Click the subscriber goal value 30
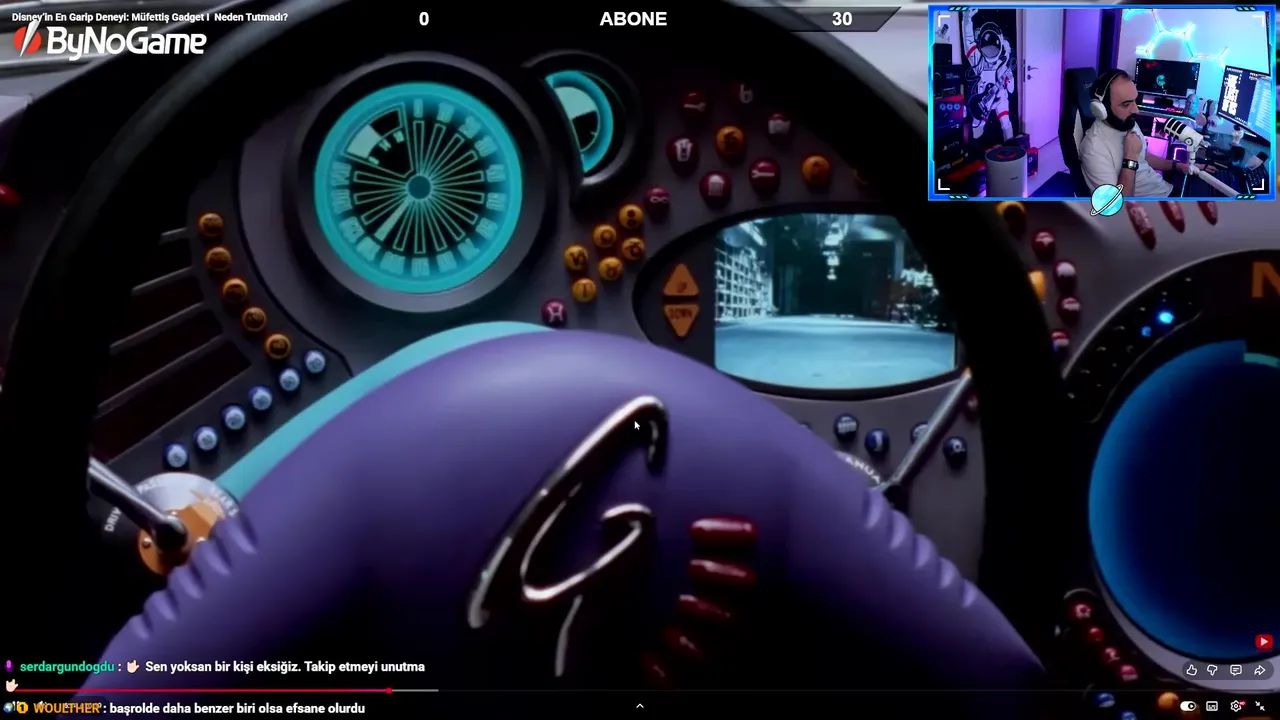 click(842, 19)
